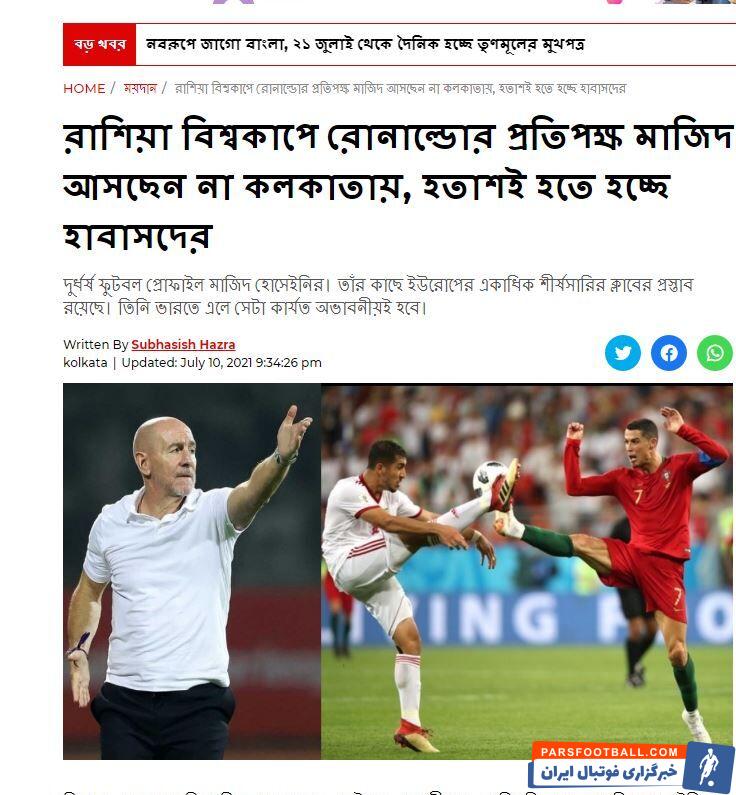Share the article on Twitter
Image resolution: width=736 pixels, height=795 pixels.
[622, 352]
